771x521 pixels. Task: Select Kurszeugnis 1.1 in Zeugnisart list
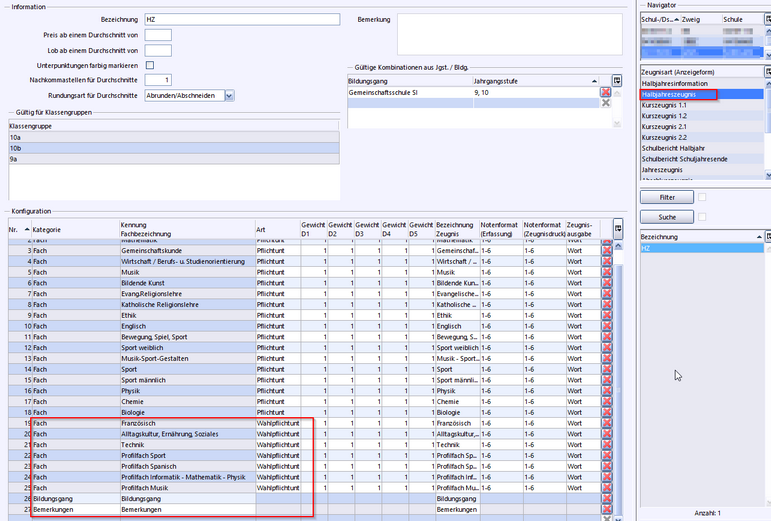pyautogui.click(x=664, y=105)
